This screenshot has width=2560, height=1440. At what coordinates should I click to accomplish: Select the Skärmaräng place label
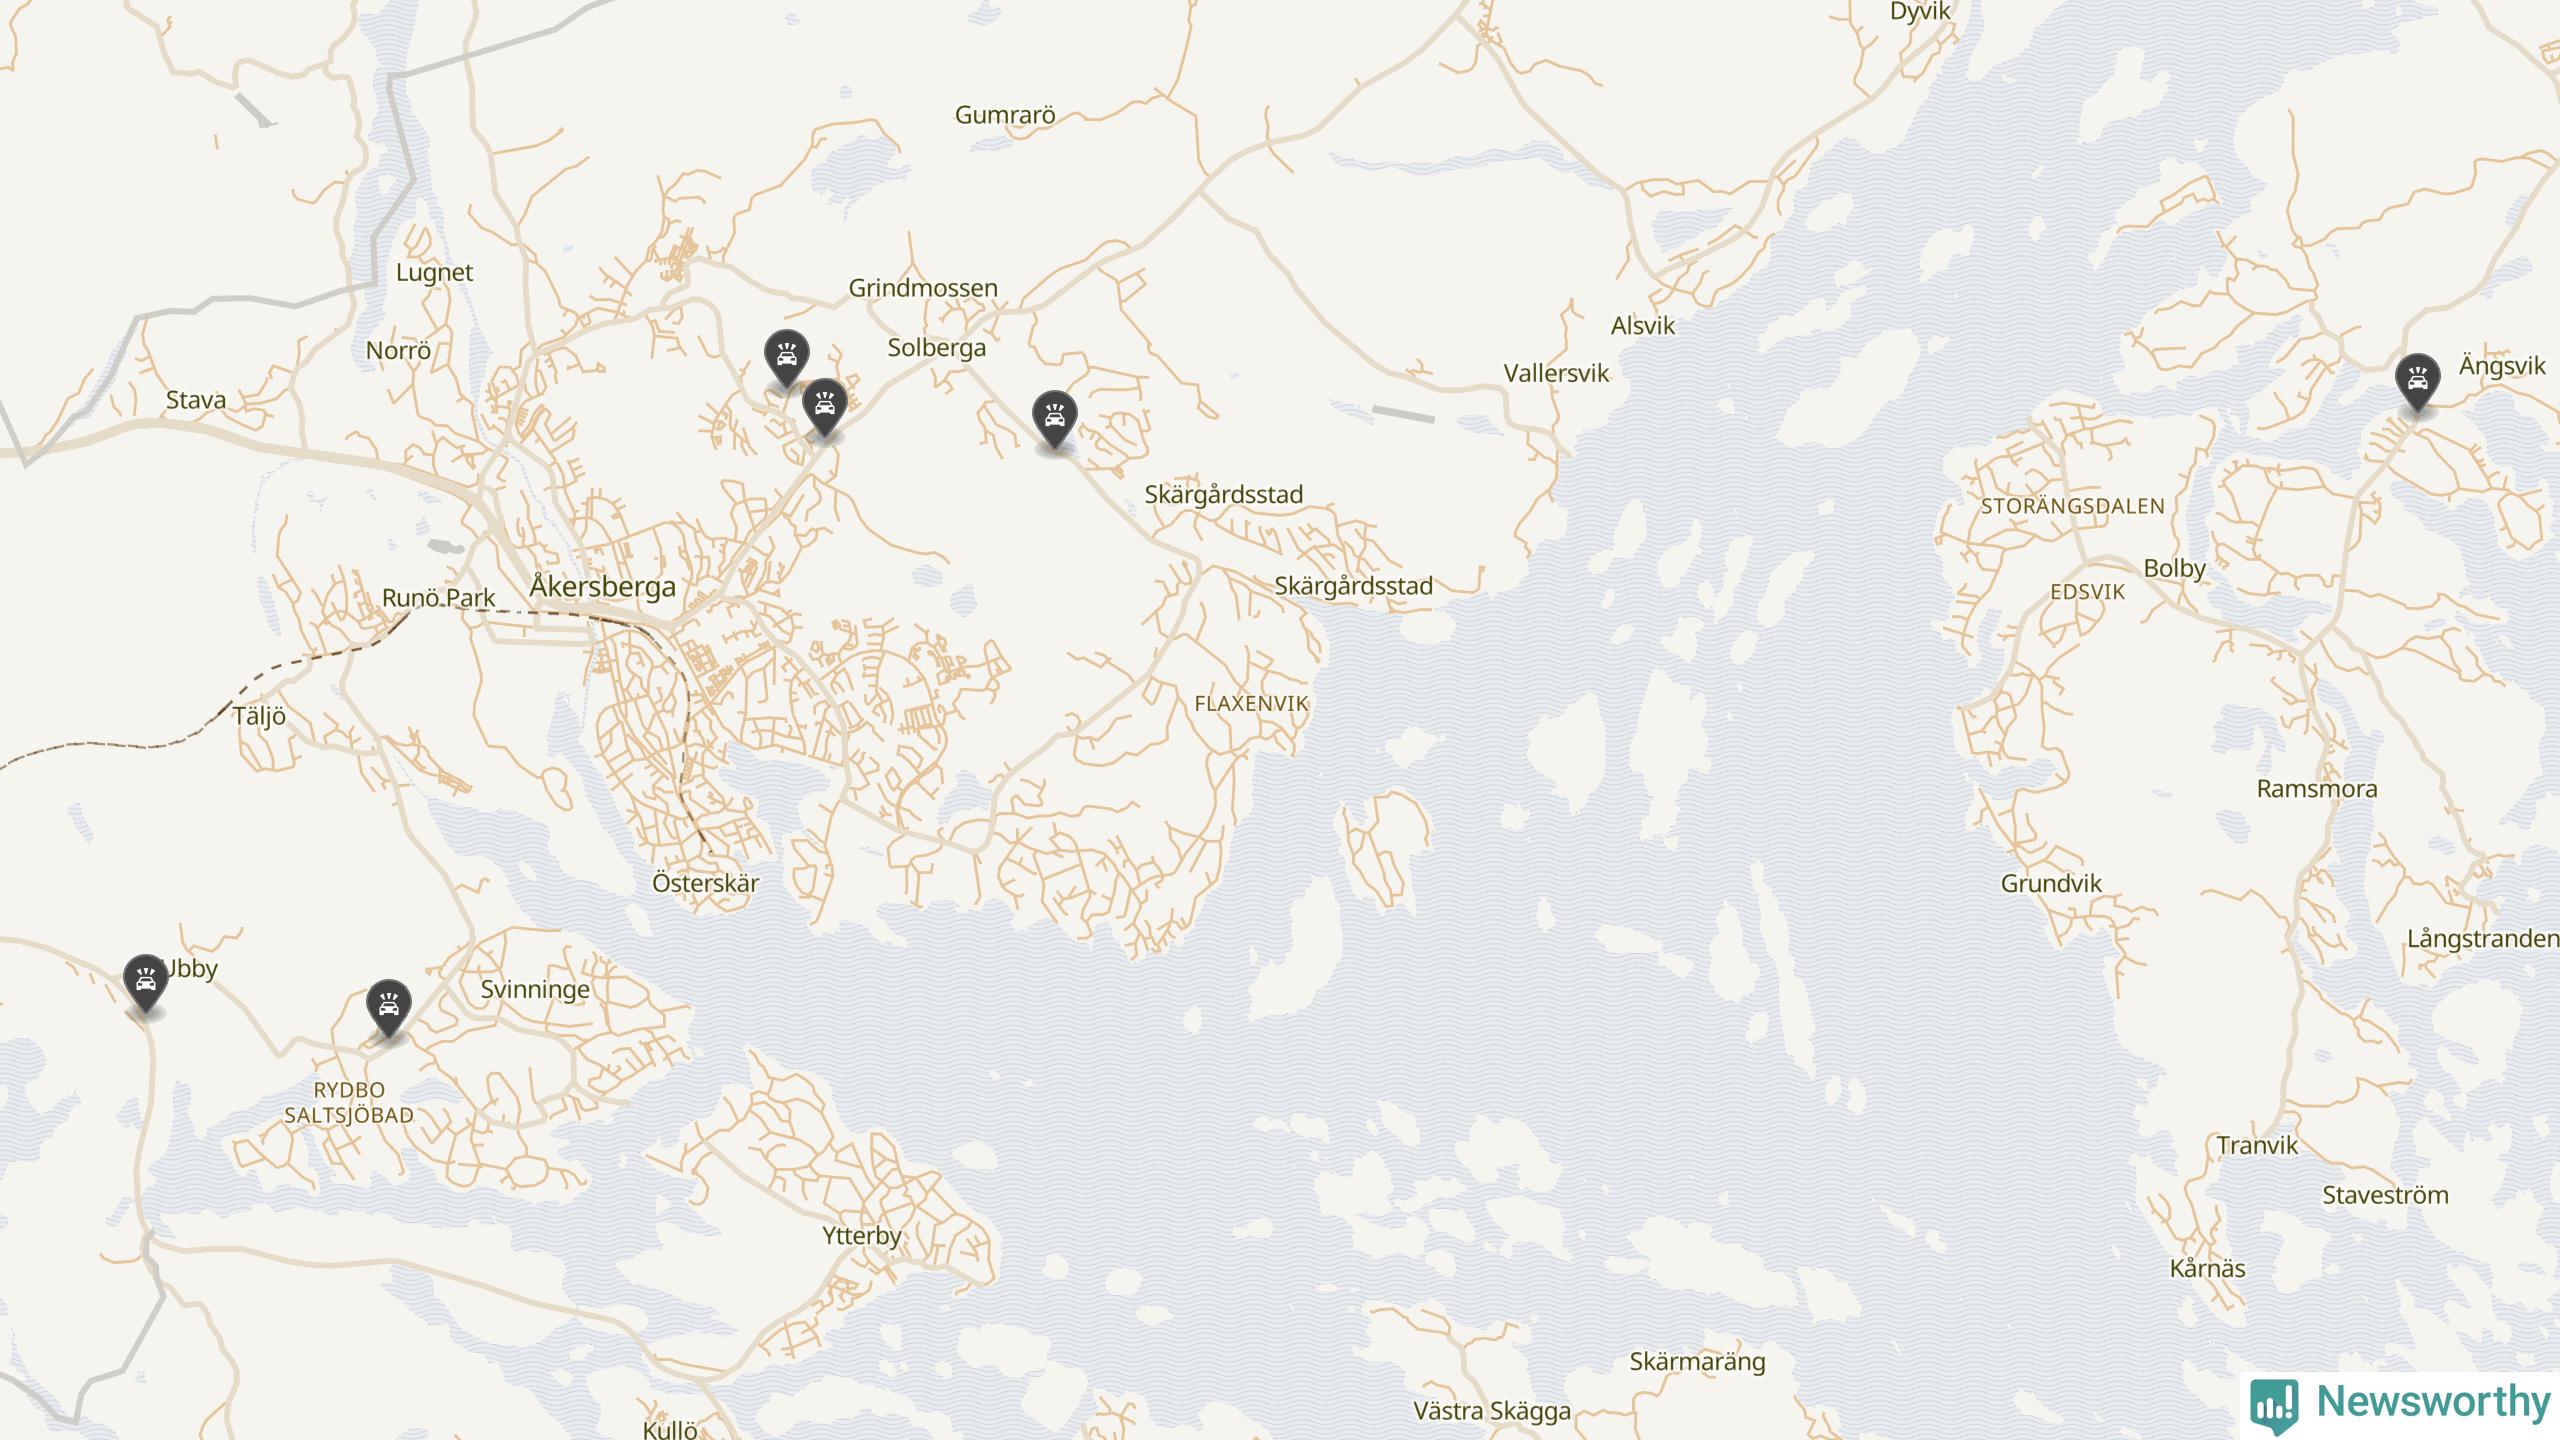pyautogui.click(x=1698, y=1362)
